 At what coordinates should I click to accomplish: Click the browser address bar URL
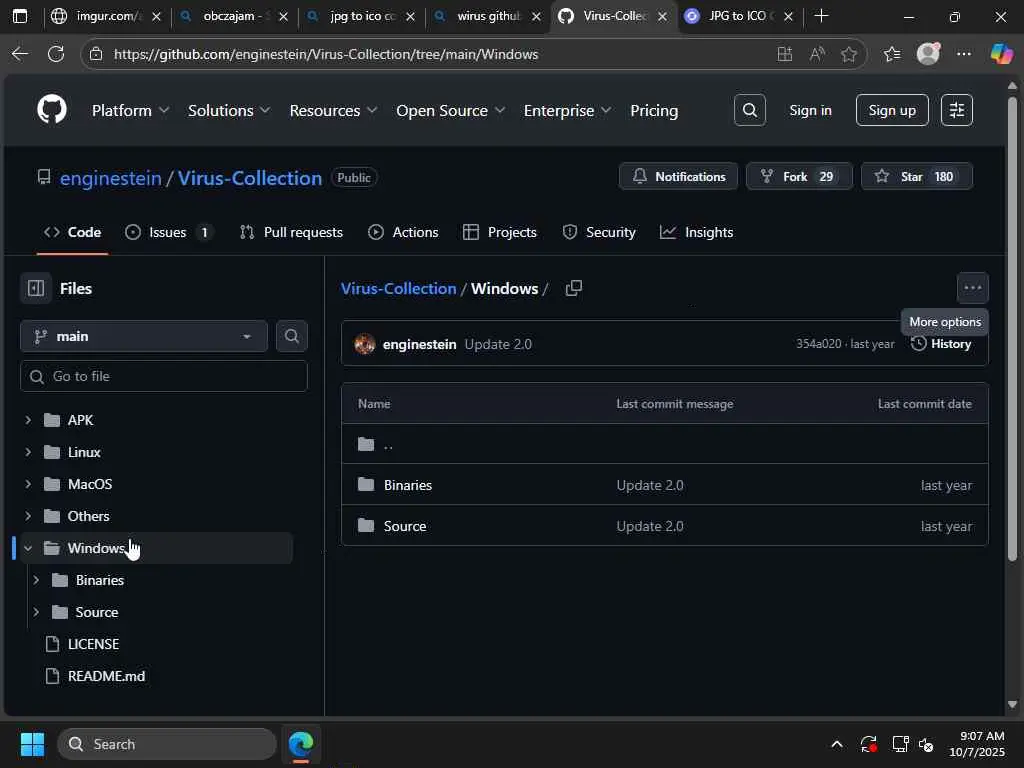click(x=326, y=54)
